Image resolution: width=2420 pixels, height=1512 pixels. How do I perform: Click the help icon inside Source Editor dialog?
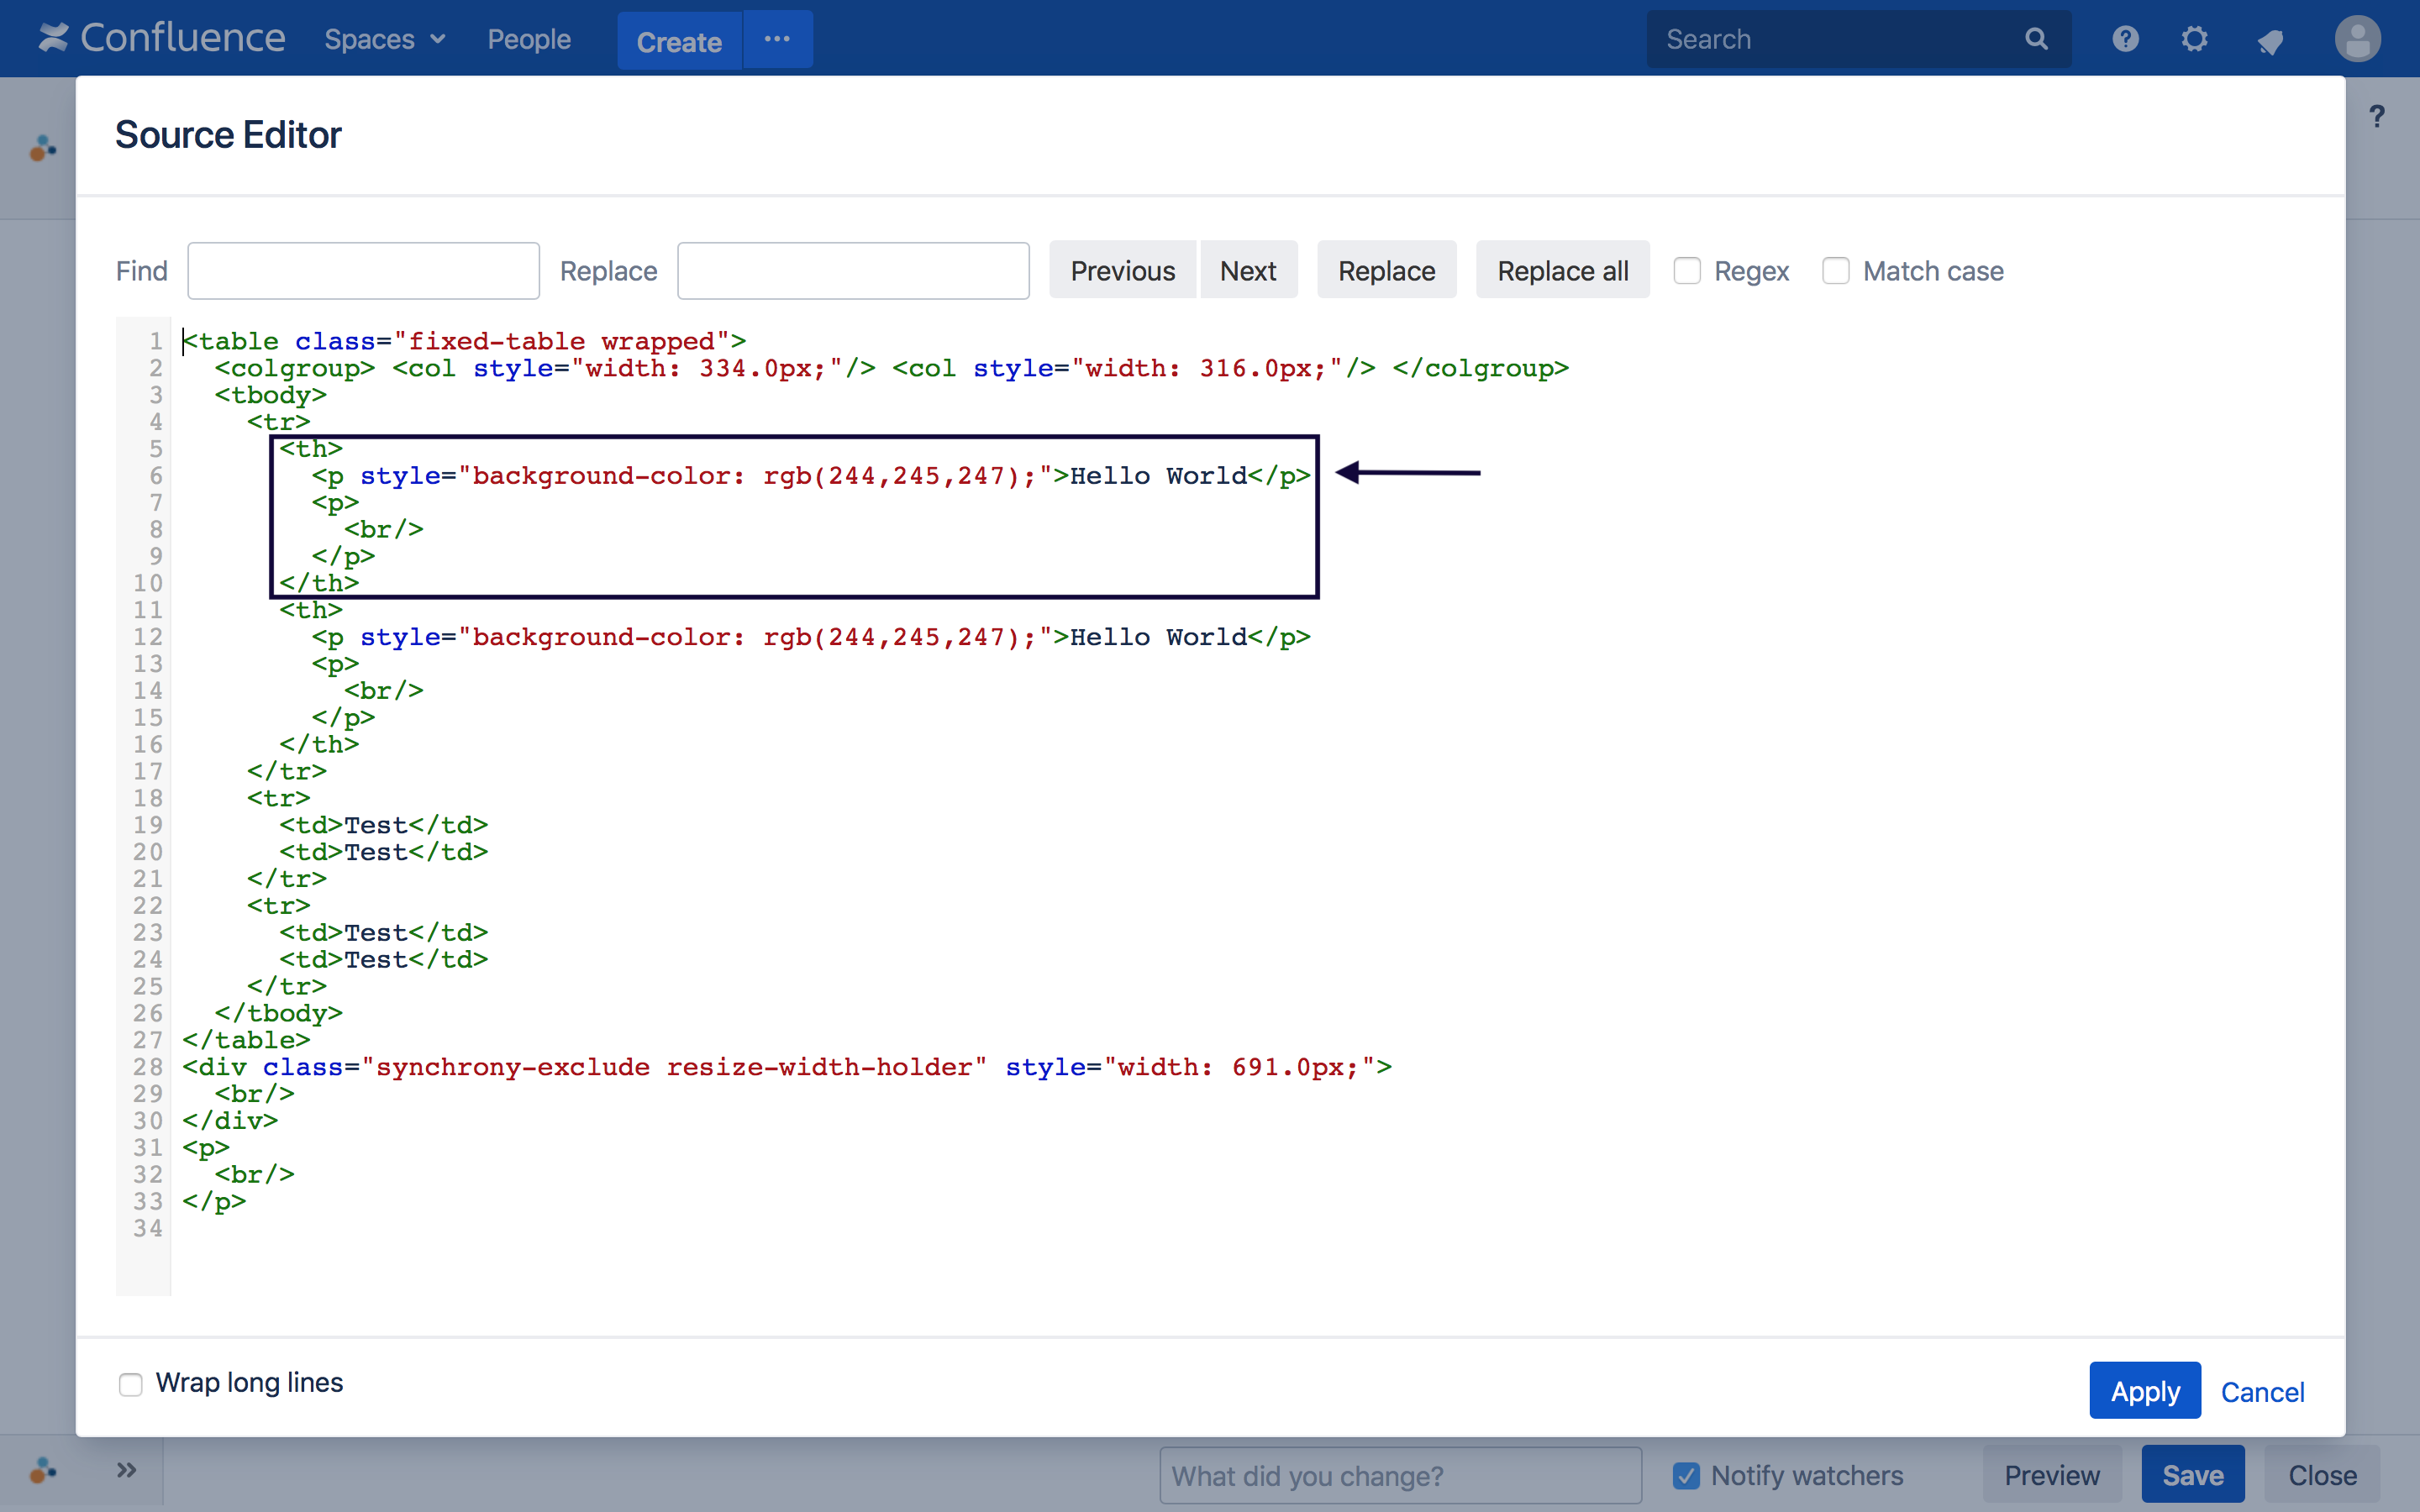coord(2377,117)
